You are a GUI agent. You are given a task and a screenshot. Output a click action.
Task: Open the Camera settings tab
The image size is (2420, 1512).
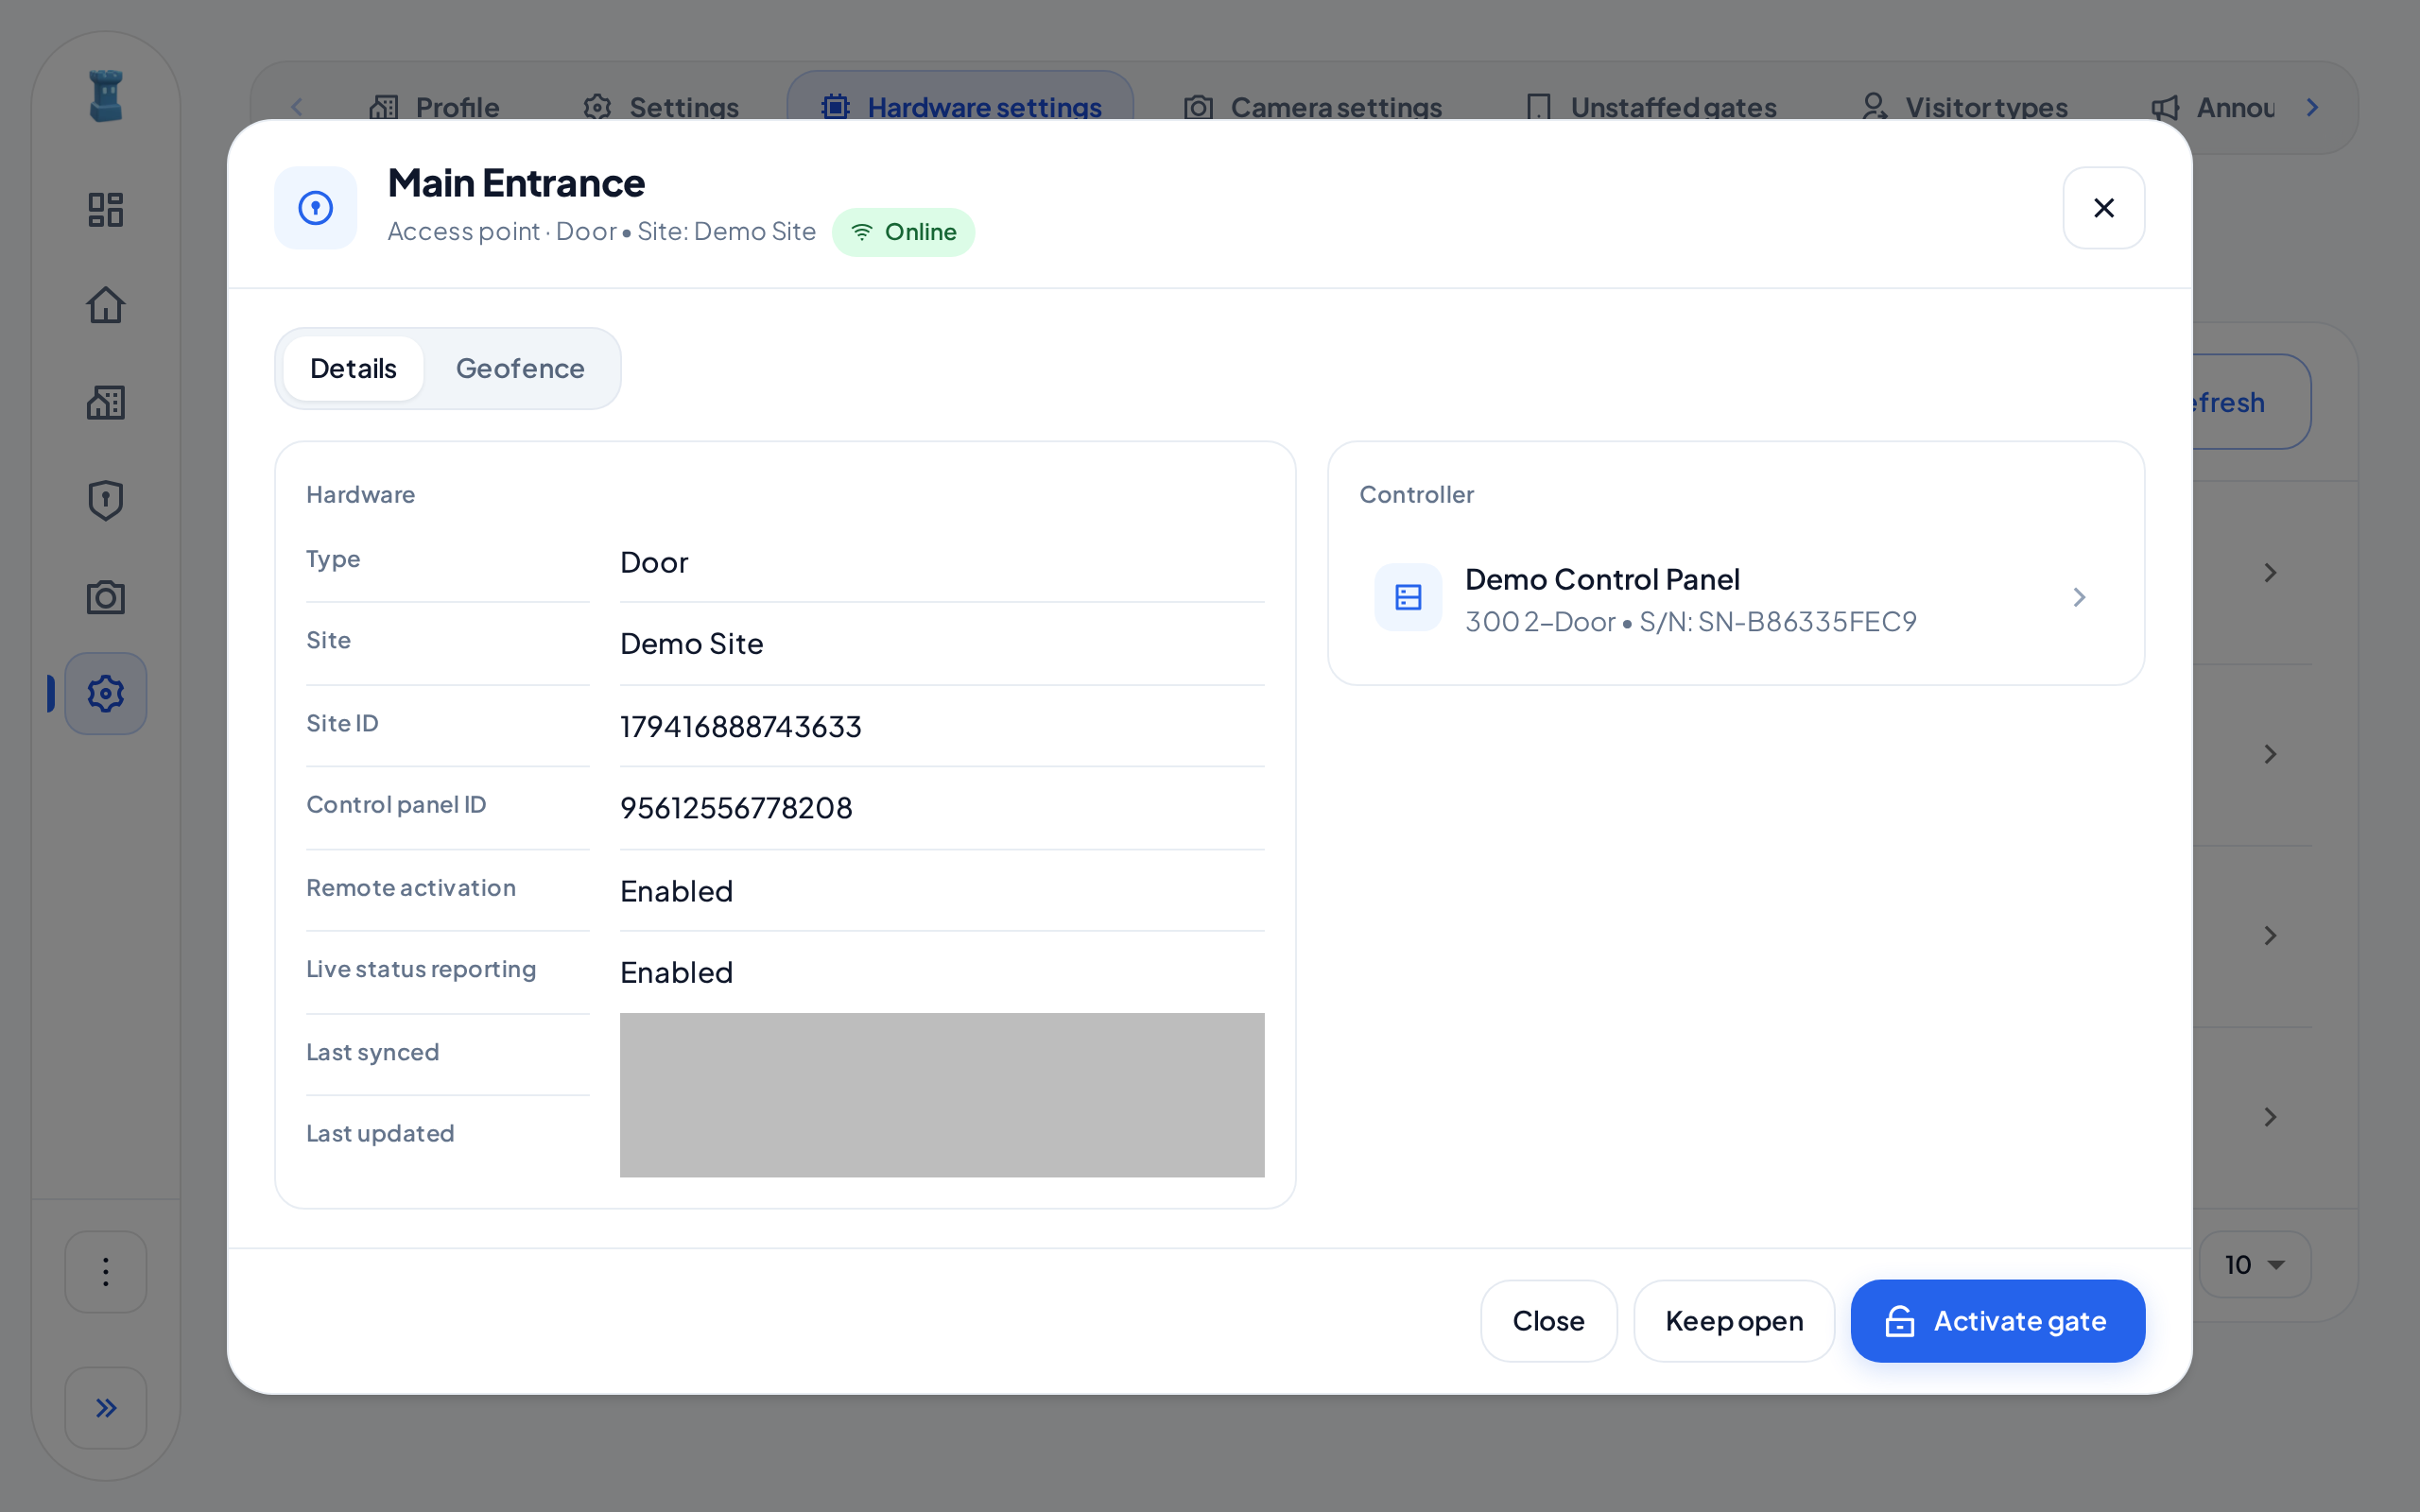(1312, 107)
